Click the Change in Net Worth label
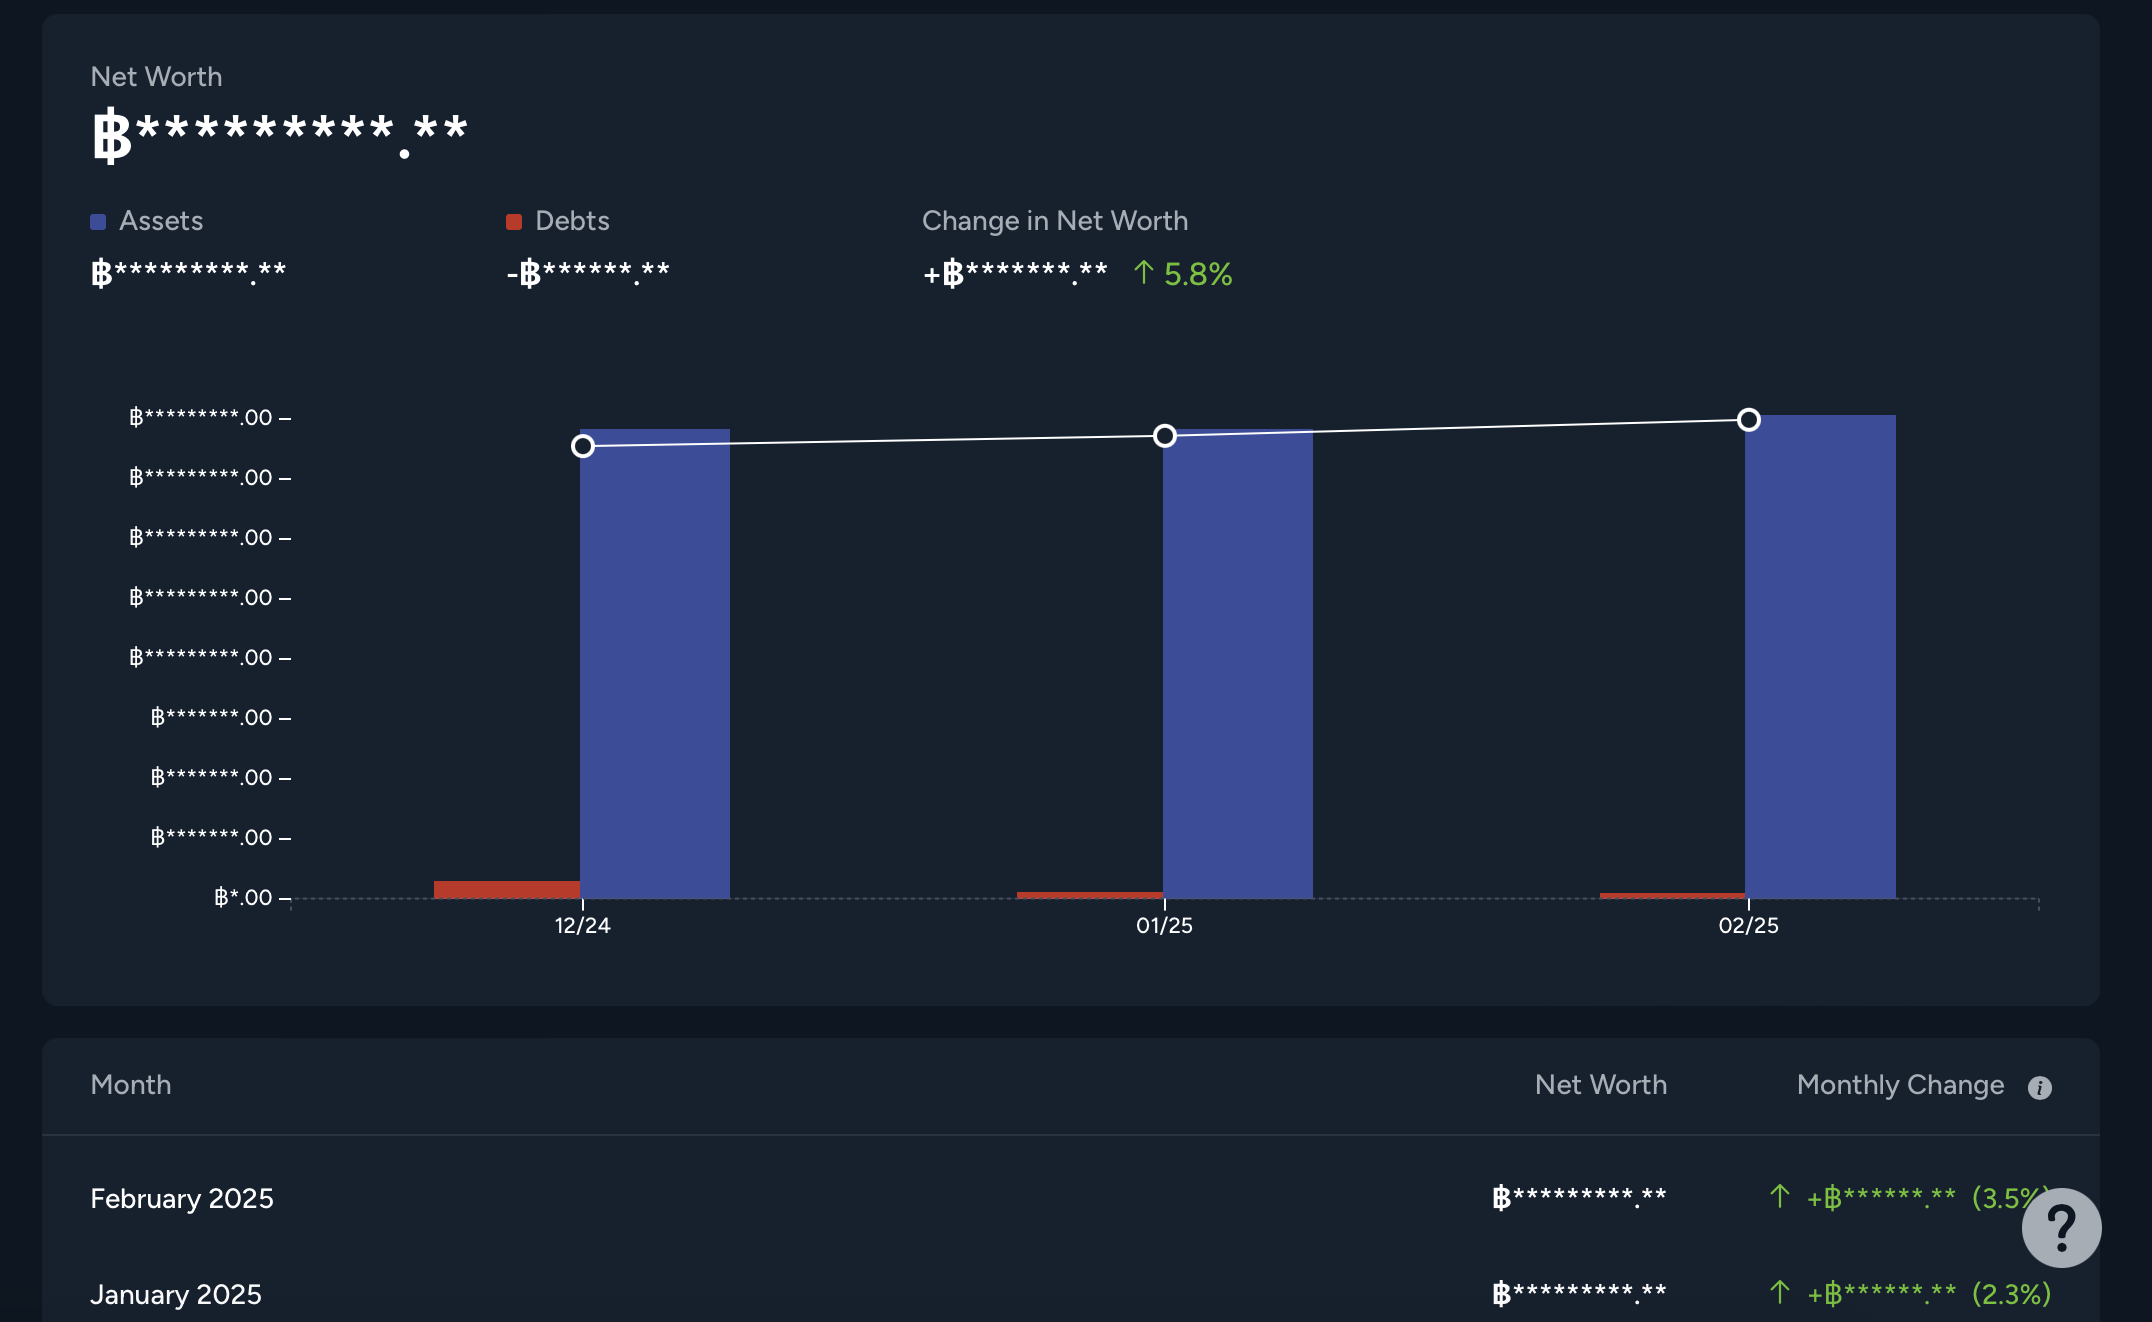 [1055, 221]
